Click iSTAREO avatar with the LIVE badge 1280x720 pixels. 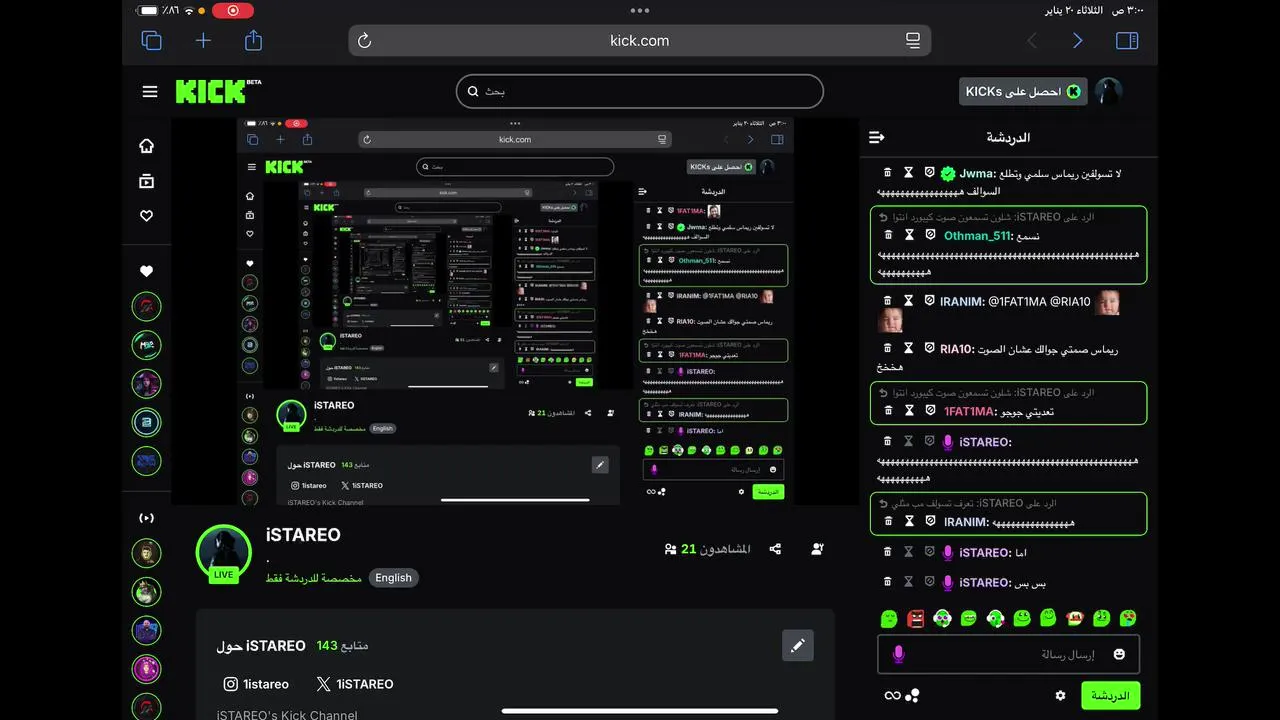[224, 552]
